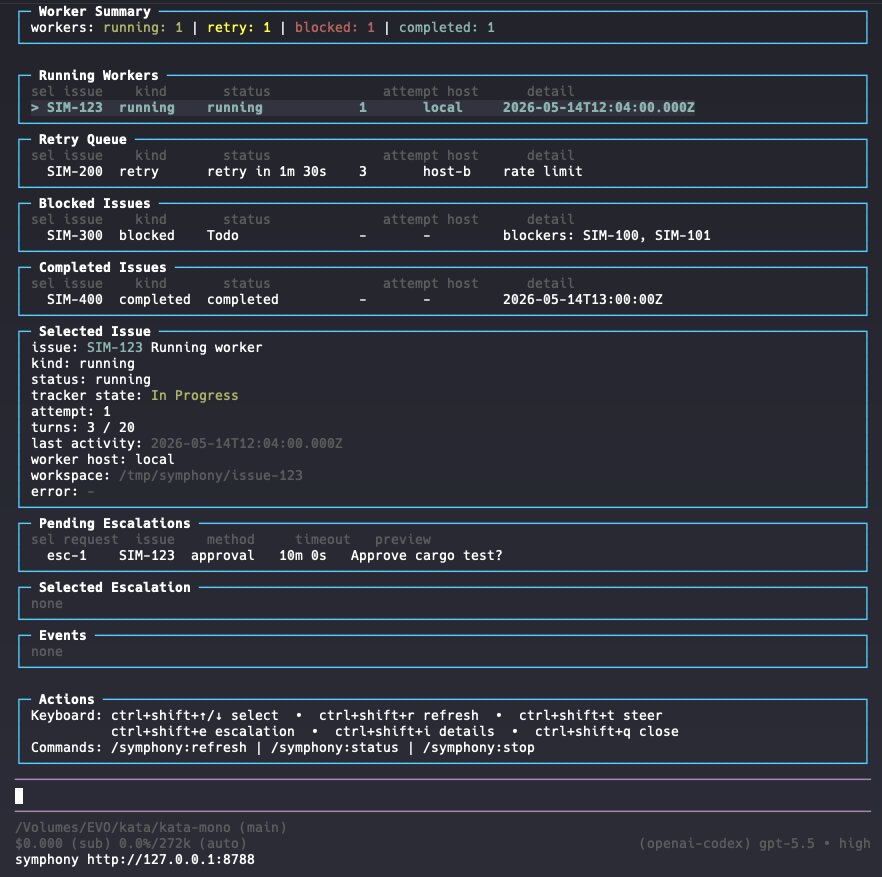Click the 'worker host: local' line

click(x=103, y=460)
